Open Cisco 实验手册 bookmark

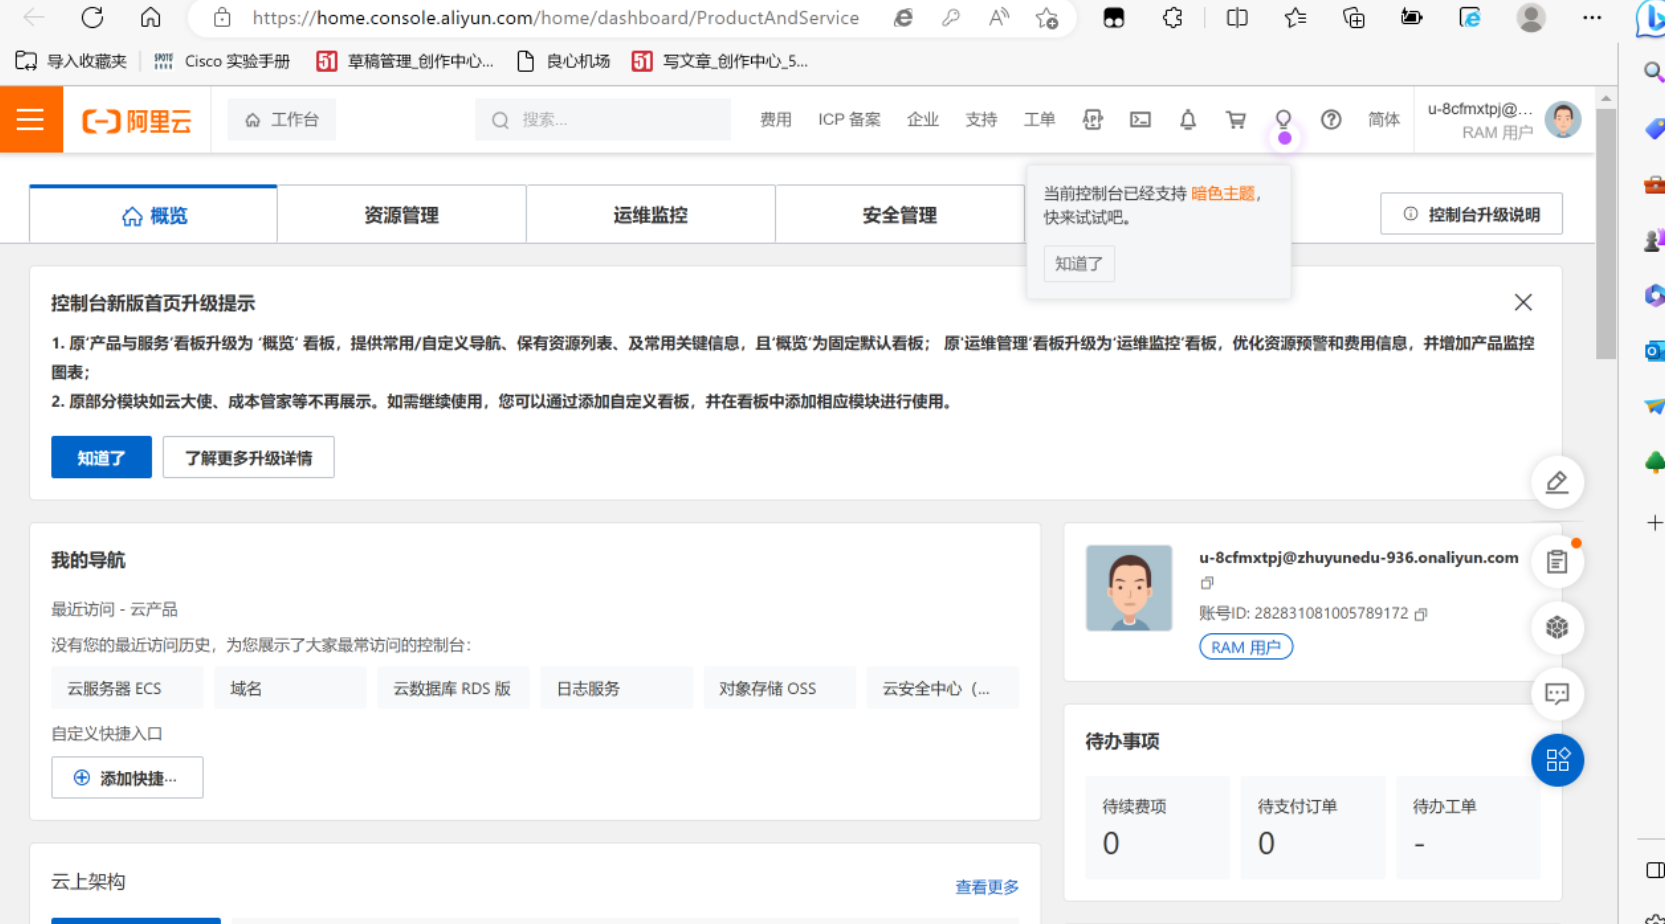click(x=222, y=61)
